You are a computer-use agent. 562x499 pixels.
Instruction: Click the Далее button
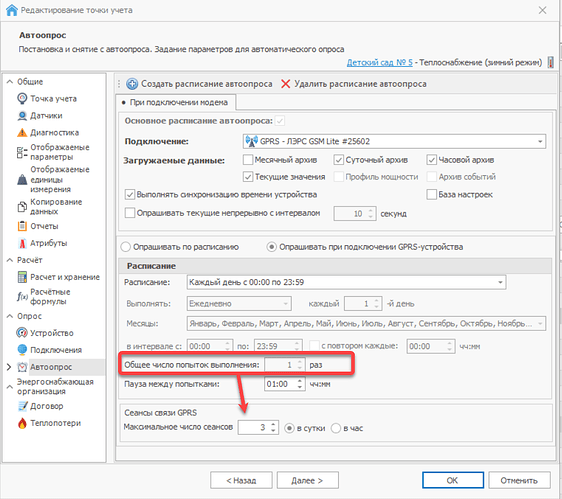pyautogui.click(x=307, y=480)
